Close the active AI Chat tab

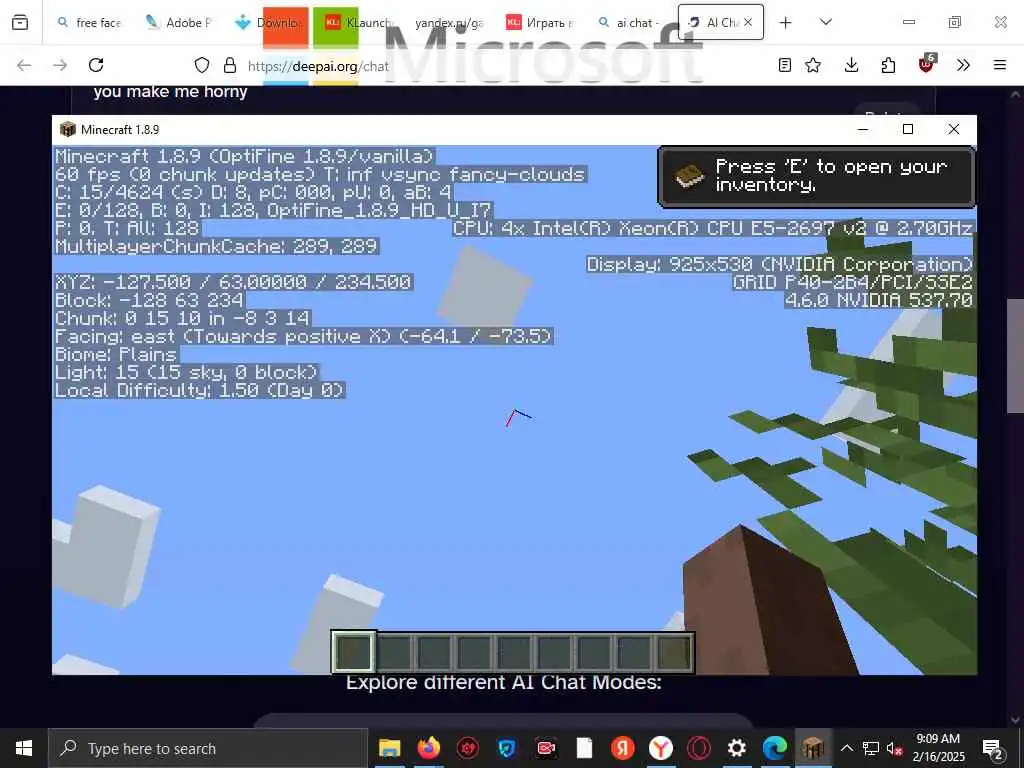point(748,22)
